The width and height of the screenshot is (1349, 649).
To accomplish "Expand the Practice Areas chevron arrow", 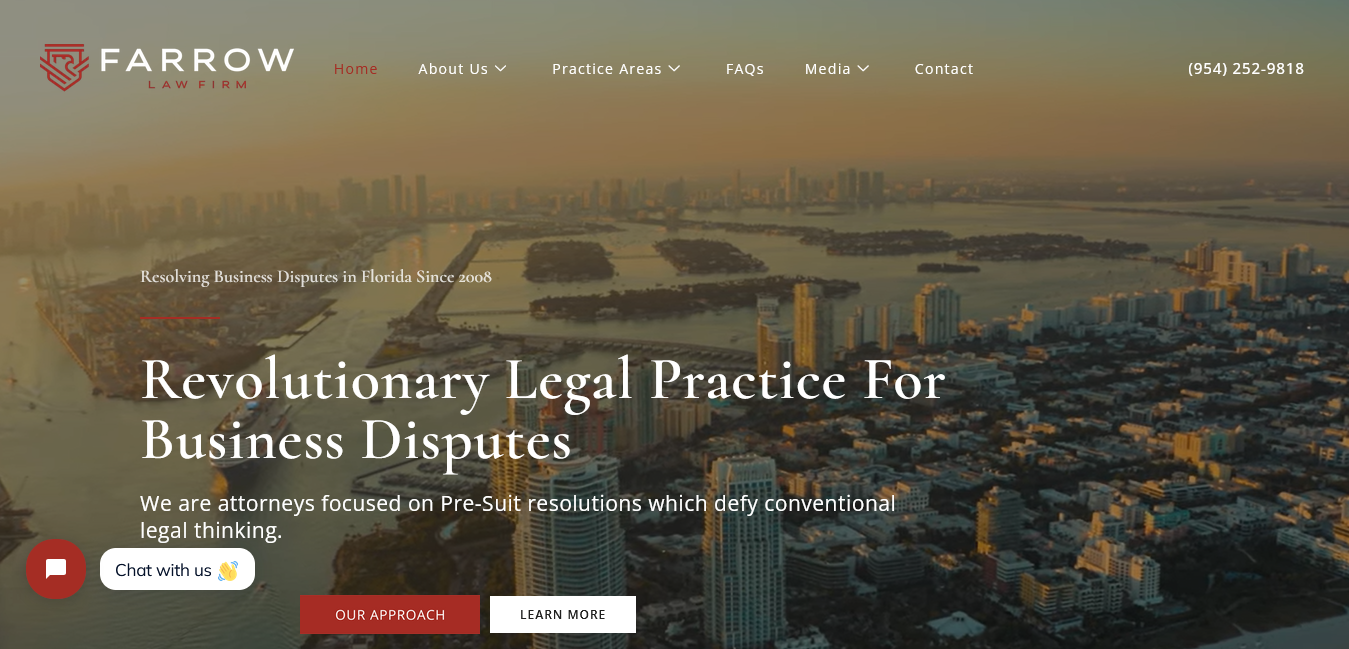I will pos(674,68).
